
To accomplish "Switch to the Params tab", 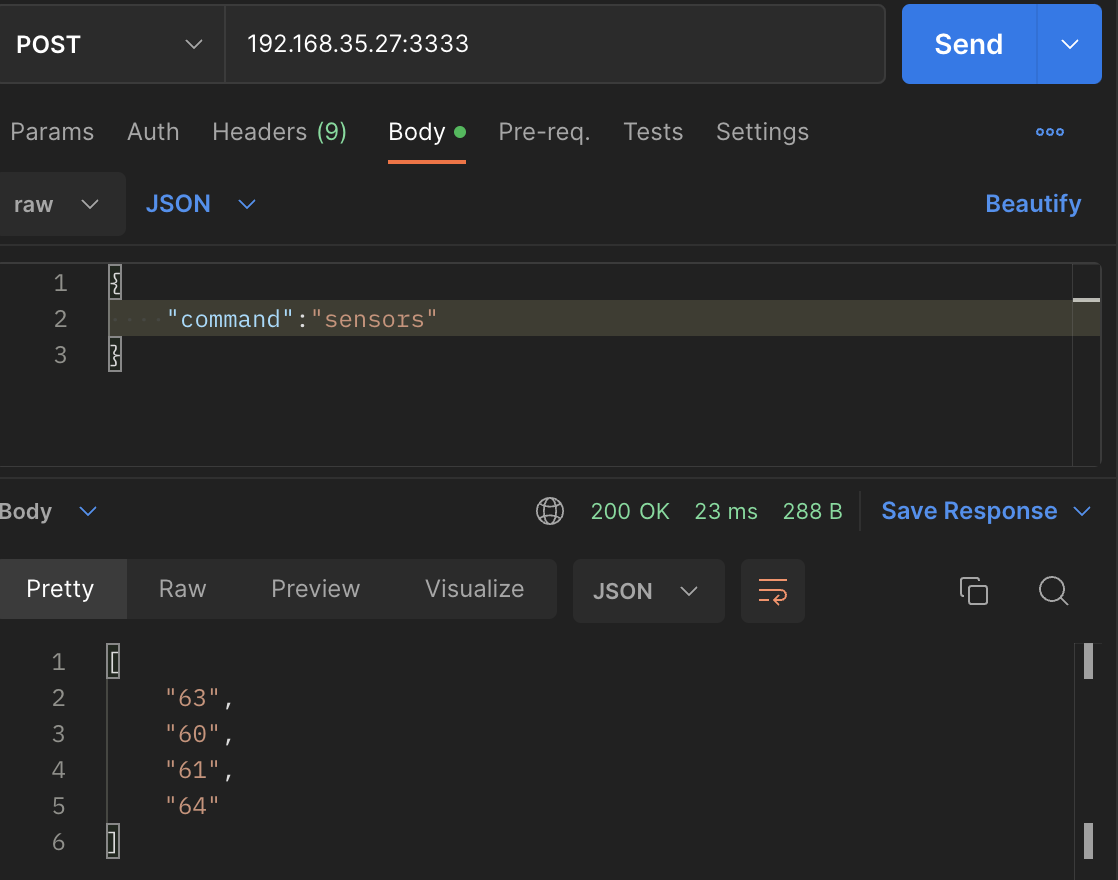I will [x=52, y=132].
